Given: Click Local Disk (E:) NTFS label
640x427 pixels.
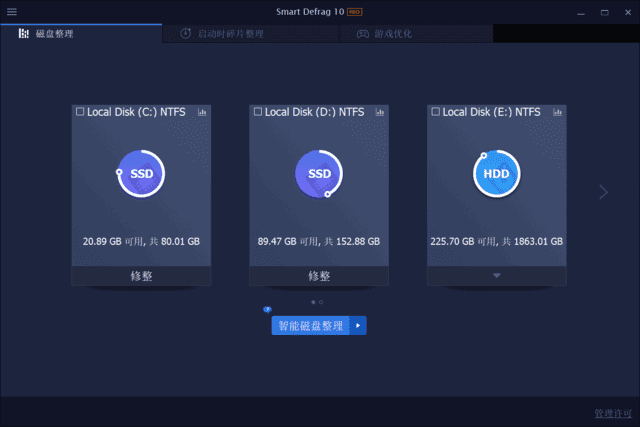Looking at the screenshot, I should tap(491, 112).
